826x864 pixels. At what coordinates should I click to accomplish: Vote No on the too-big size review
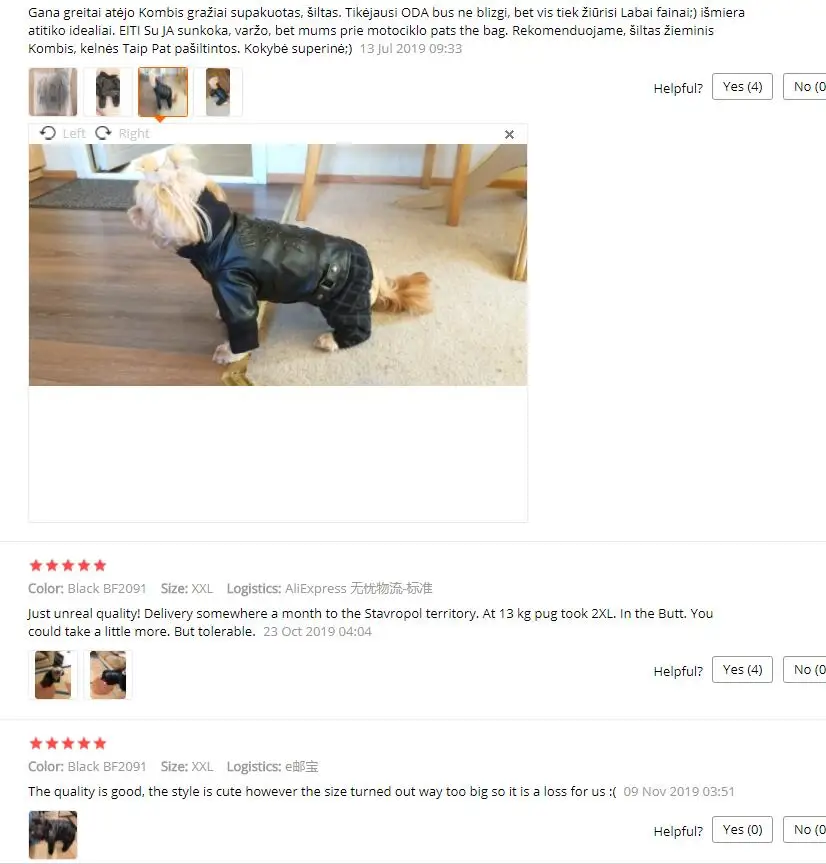pos(805,829)
